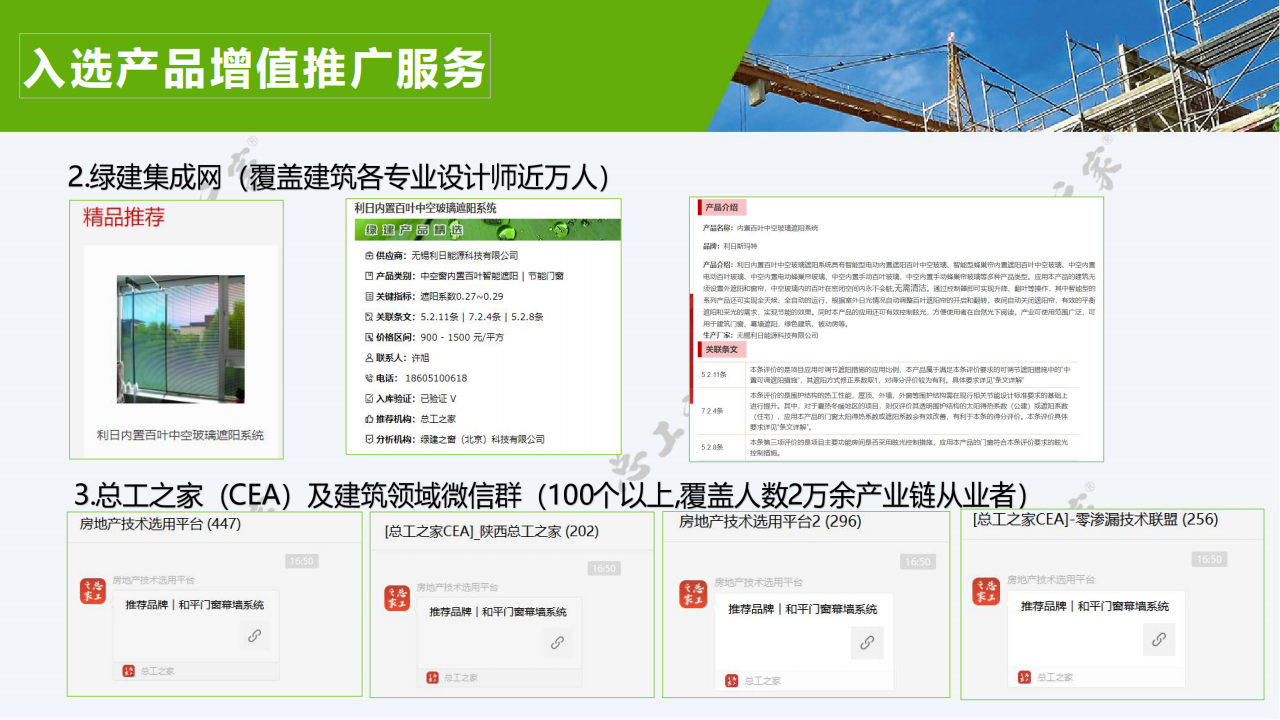The width and height of the screenshot is (1280, 720).
Task: Click the 5.2.11条 row in the clause table
Action: point(889,375)
